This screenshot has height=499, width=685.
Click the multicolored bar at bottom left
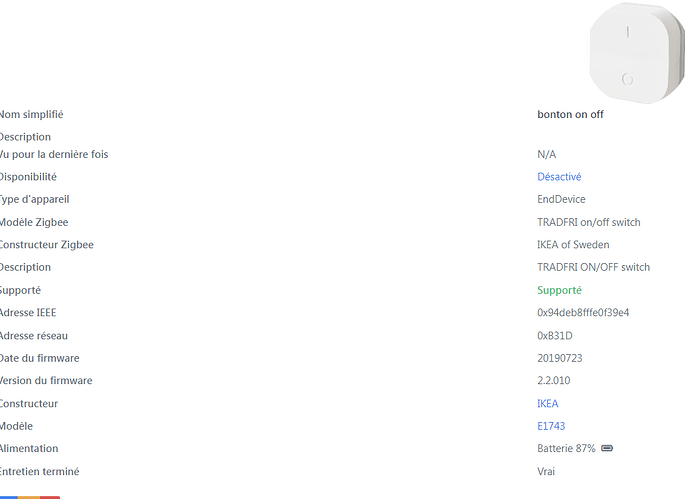[x=28, y=496]
